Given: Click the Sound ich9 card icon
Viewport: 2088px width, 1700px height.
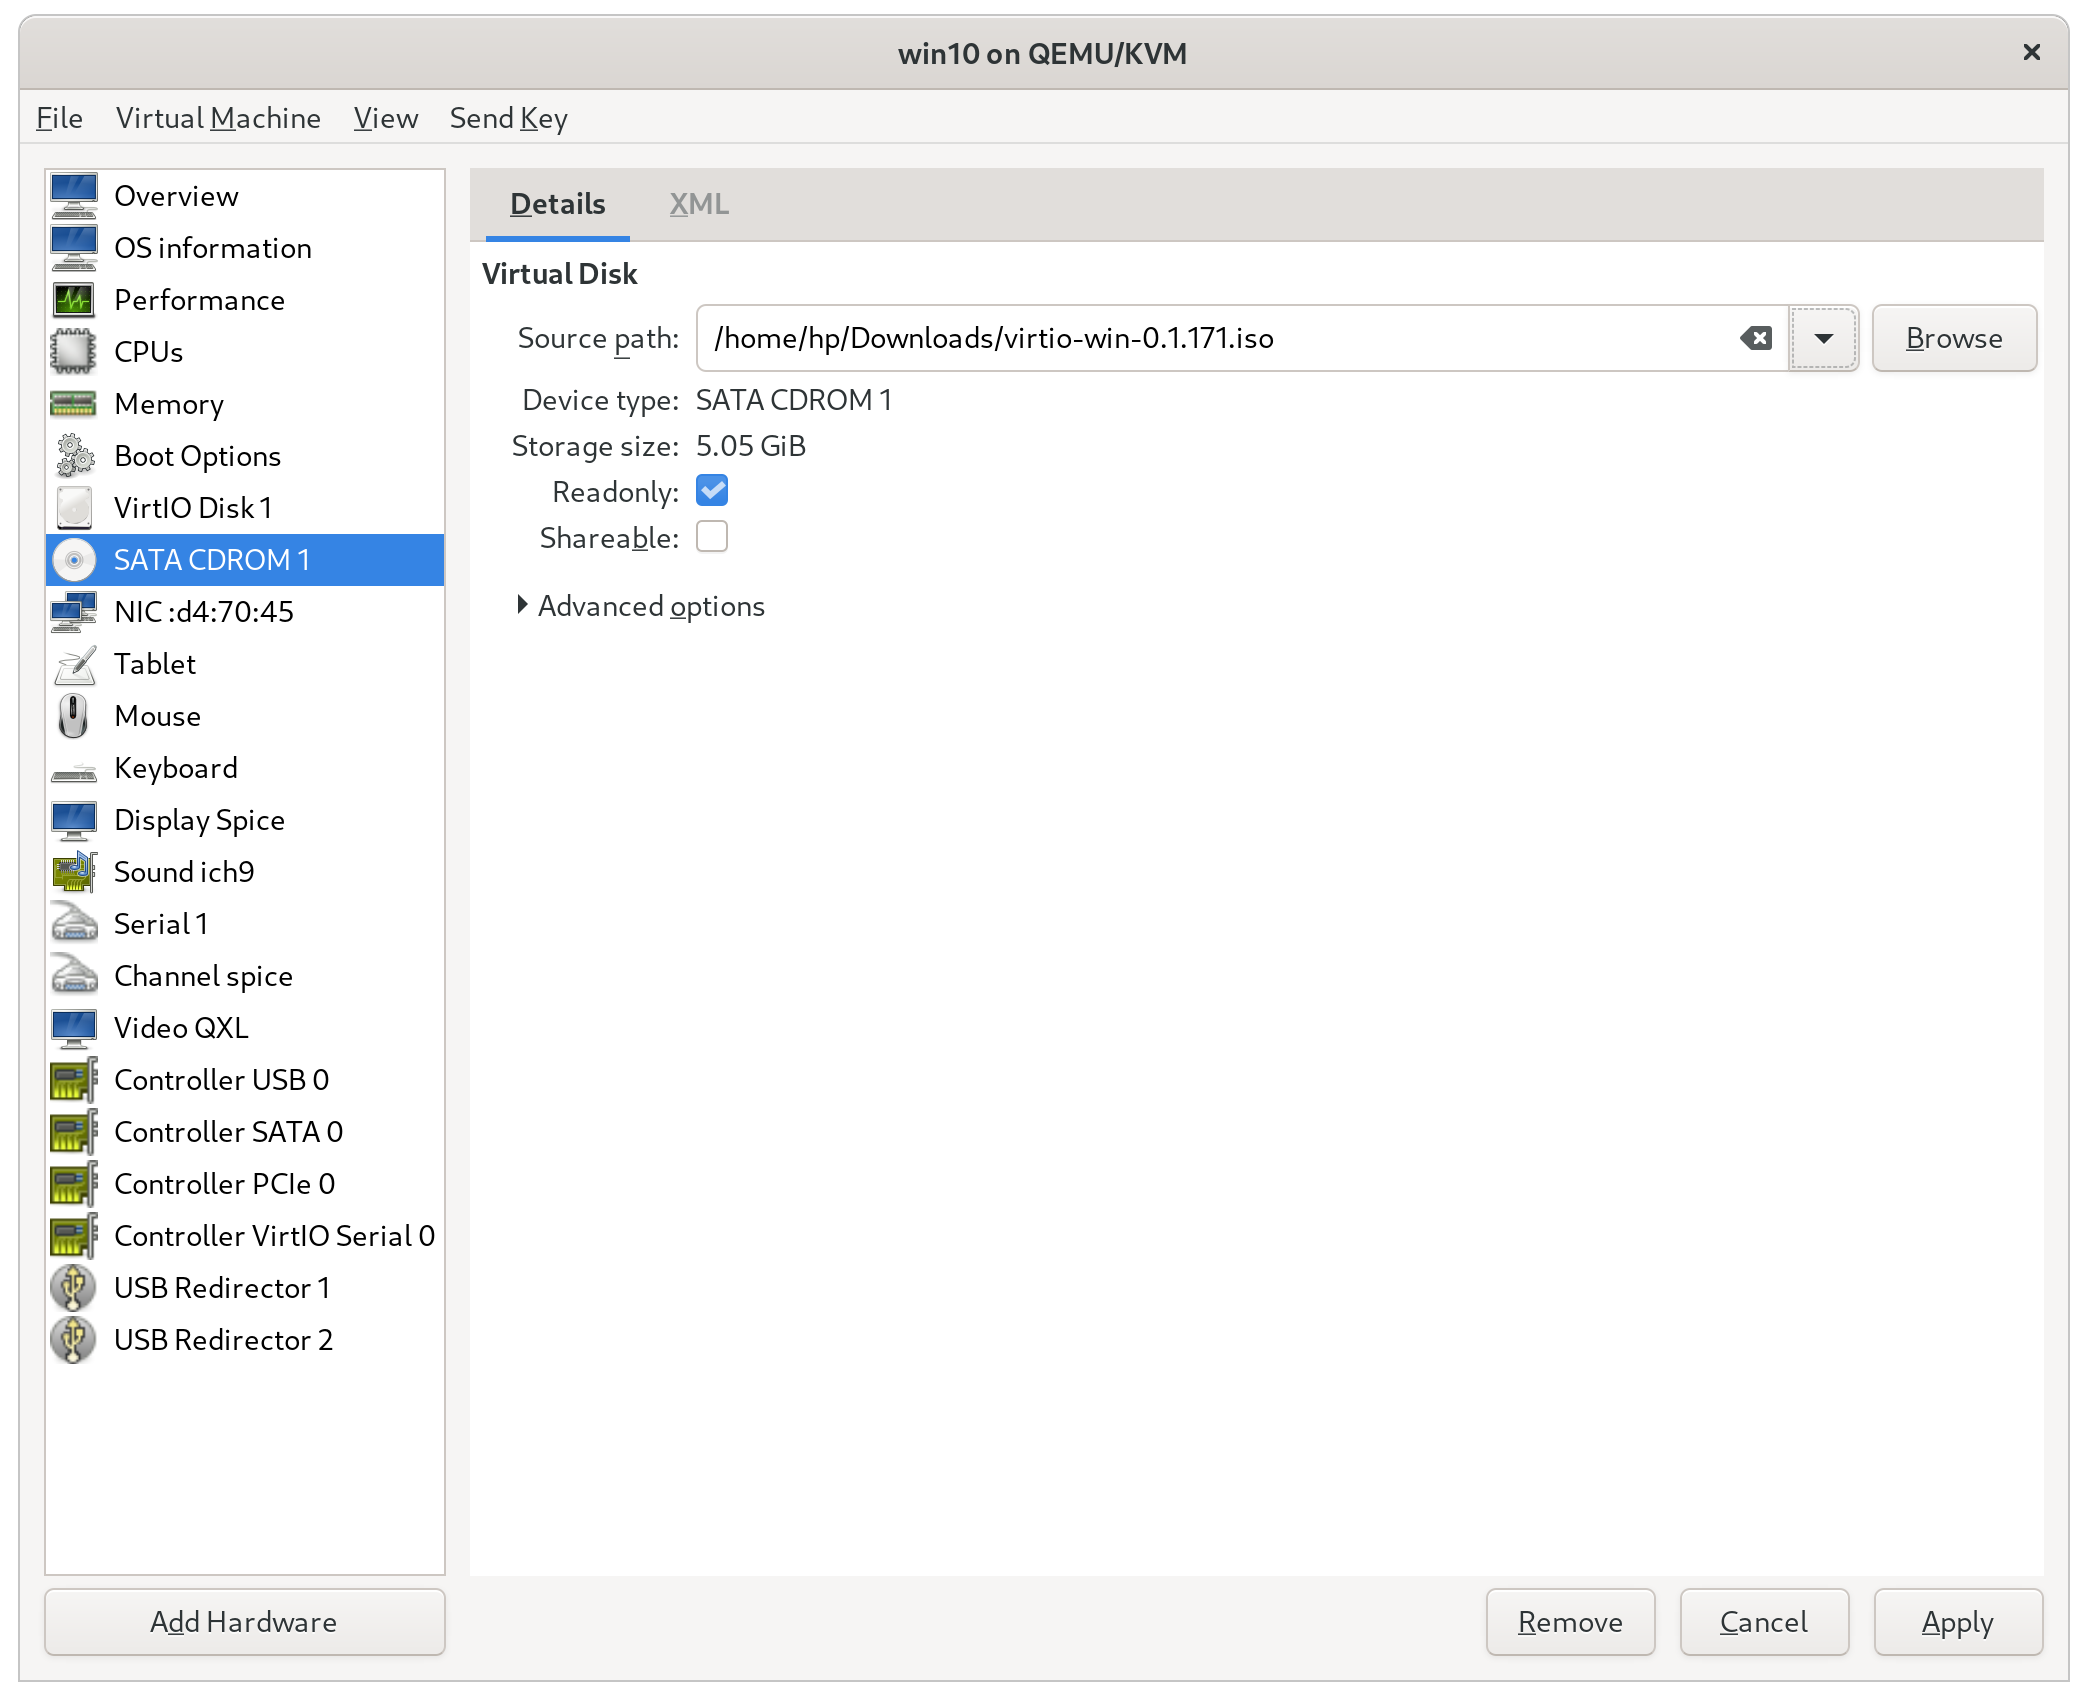Looking at the screenshot, I should point(73,871).
